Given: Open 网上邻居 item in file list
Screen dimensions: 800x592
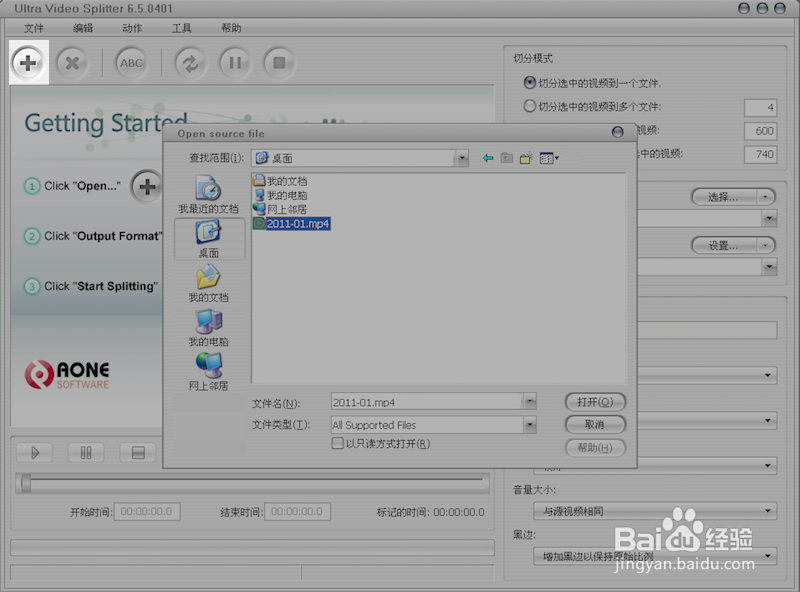Looking at the screenshot, I should tap(280, 209).
